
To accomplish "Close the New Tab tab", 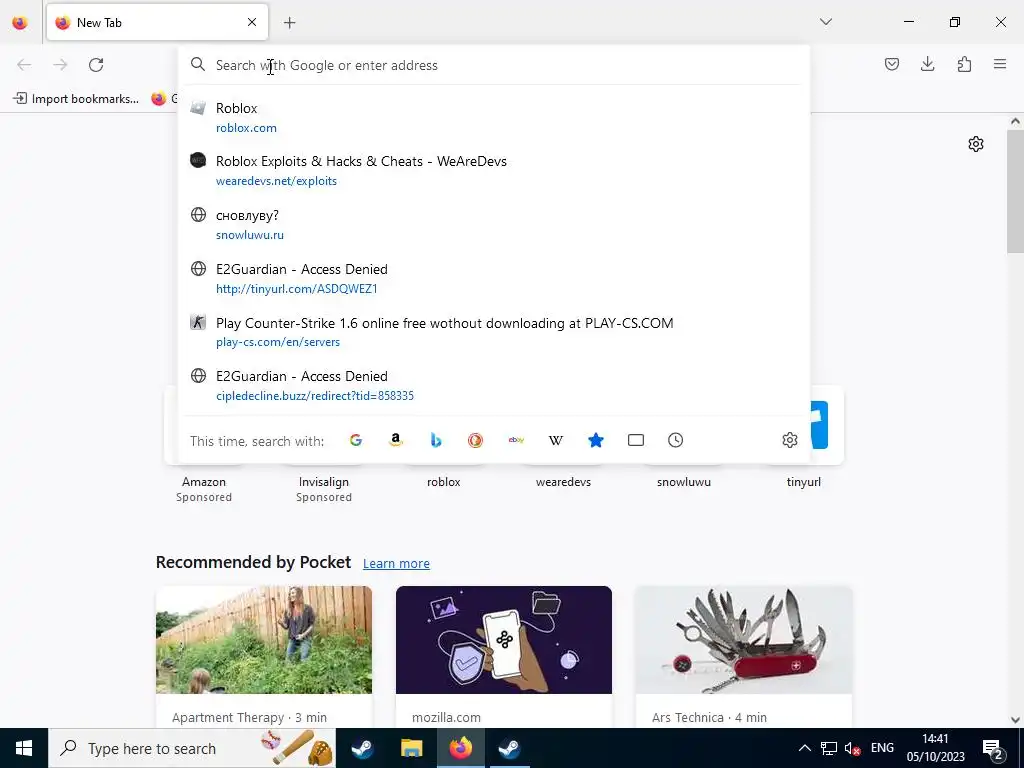I will 252,22.
